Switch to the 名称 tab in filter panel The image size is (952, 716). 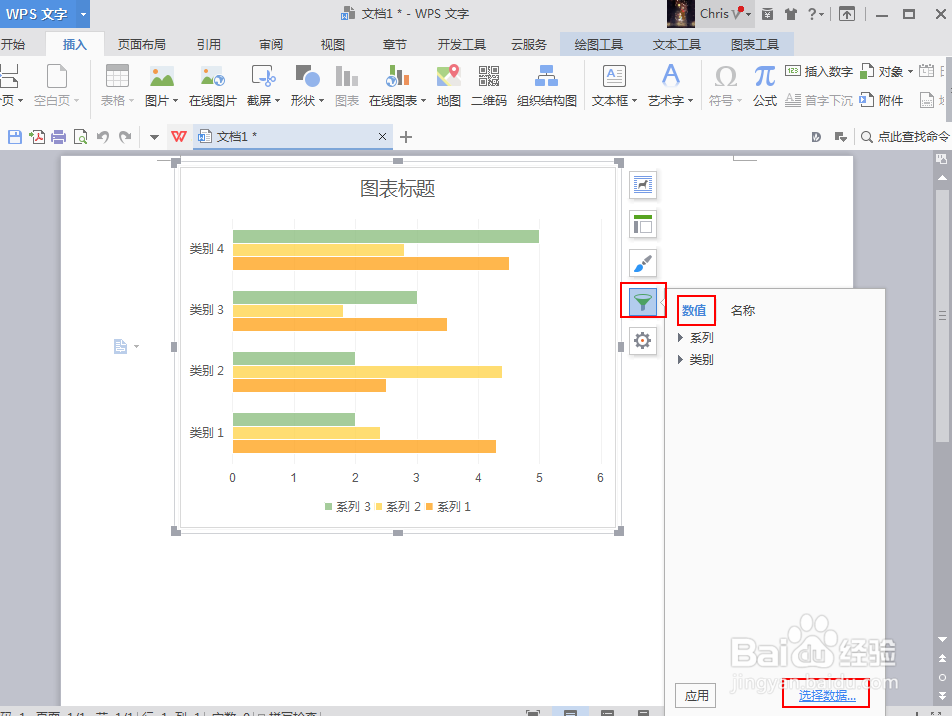(742, 310)
